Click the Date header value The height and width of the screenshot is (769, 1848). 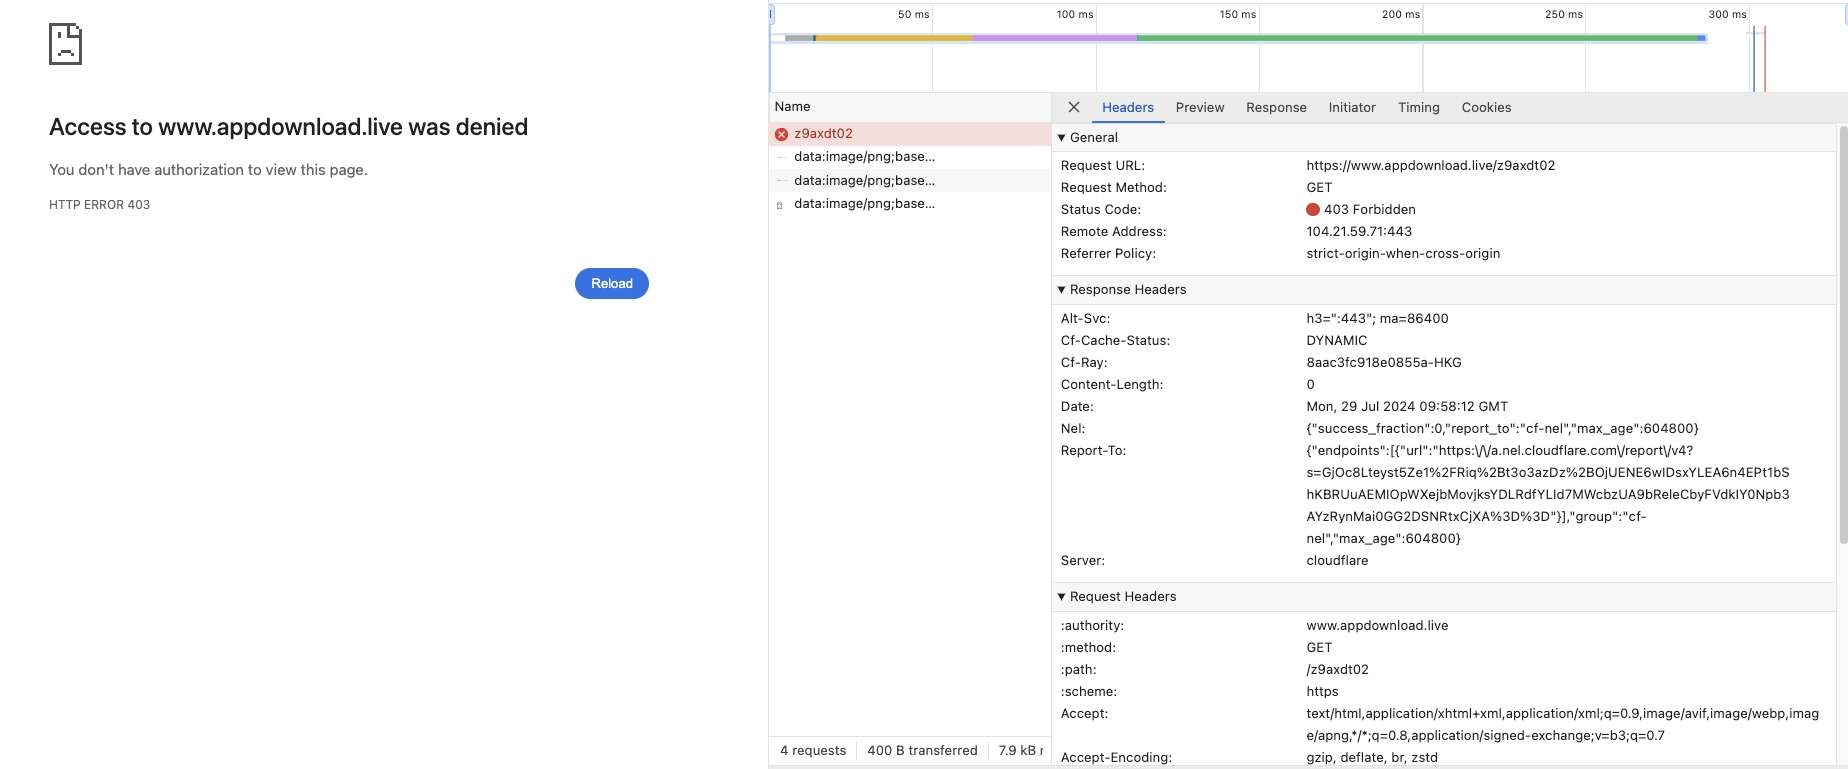(1407, 407)
